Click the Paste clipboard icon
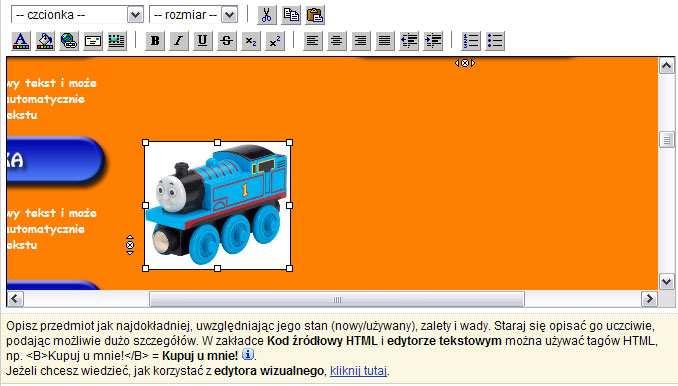678x386 pixels. [x=315, y=15]
